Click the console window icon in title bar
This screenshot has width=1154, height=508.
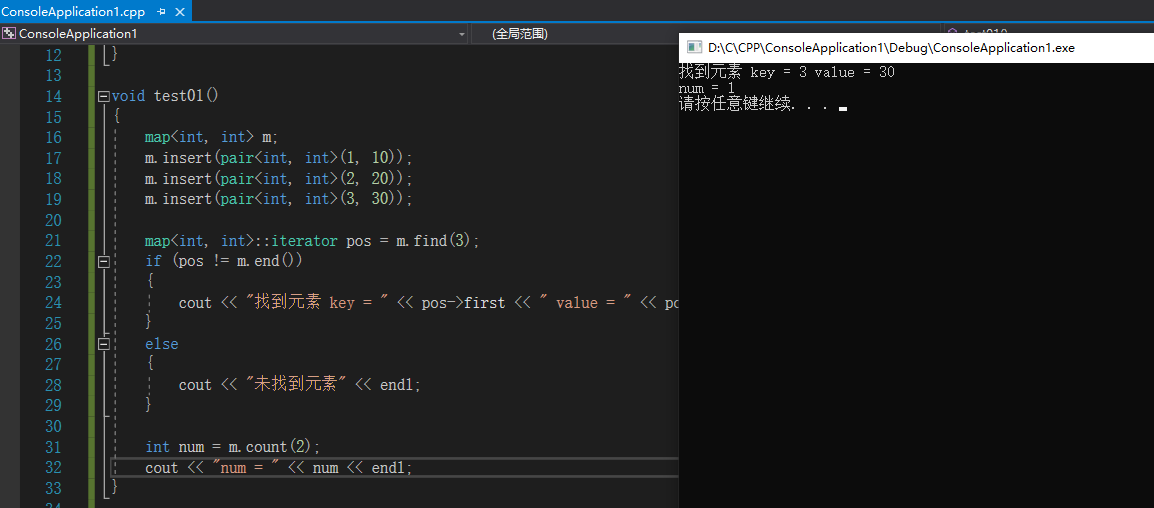tap(694, 47)
